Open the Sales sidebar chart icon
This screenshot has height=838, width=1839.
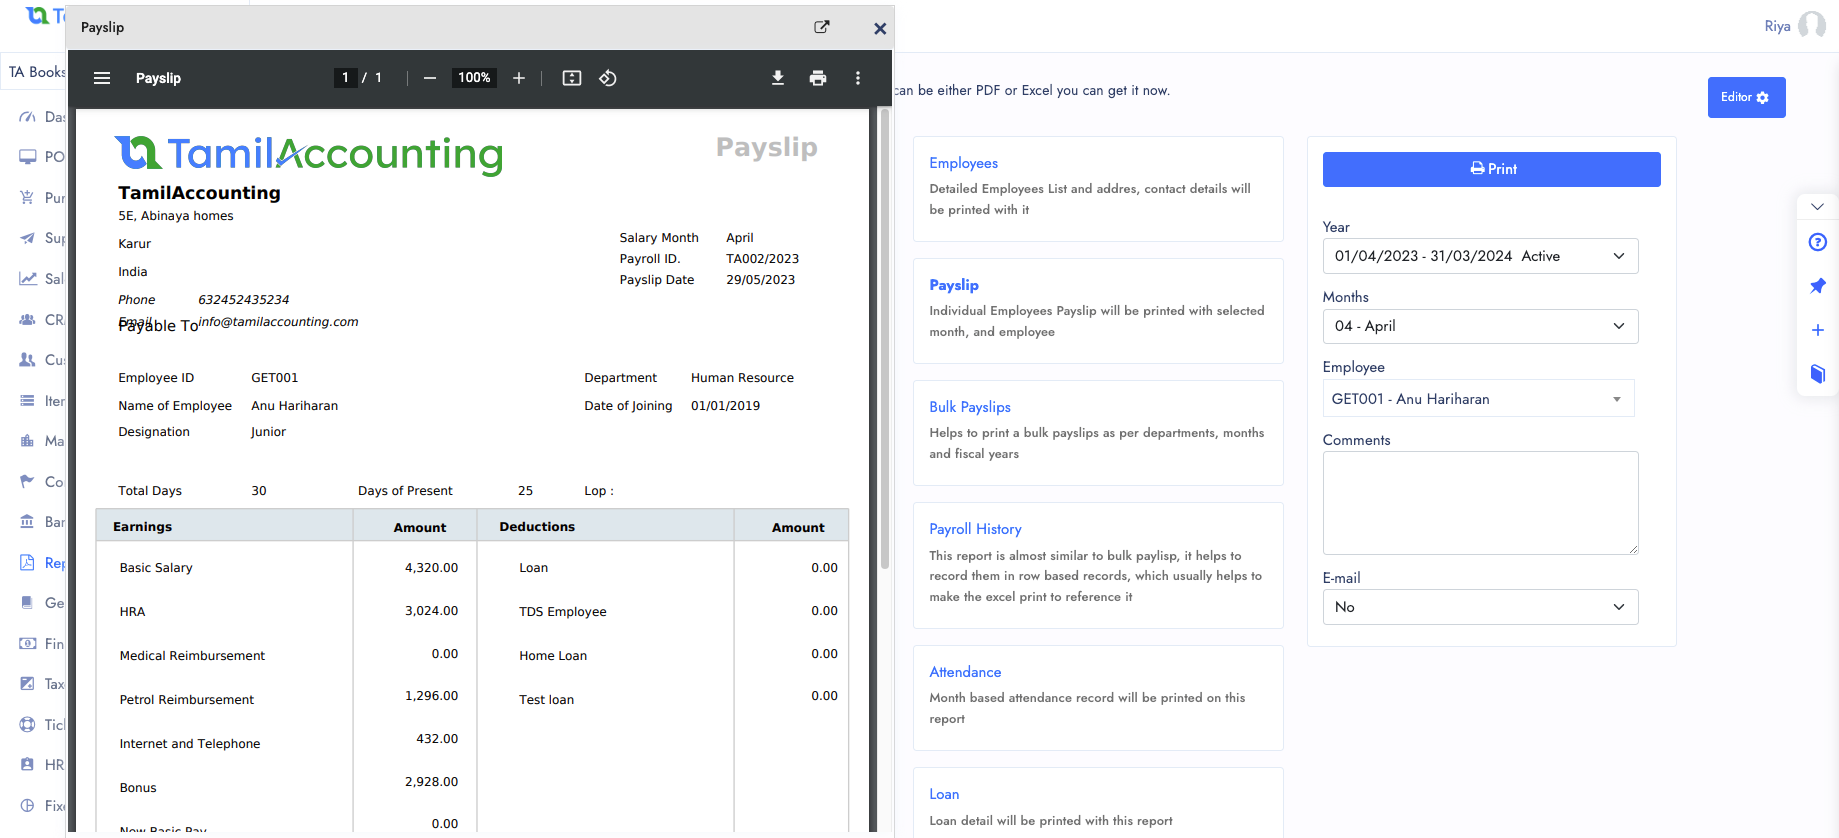(x=28, y=279)
